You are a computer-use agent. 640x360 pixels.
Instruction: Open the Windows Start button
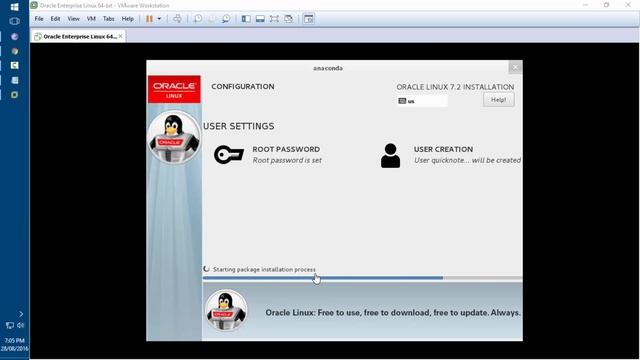click(x=14, y=7)
